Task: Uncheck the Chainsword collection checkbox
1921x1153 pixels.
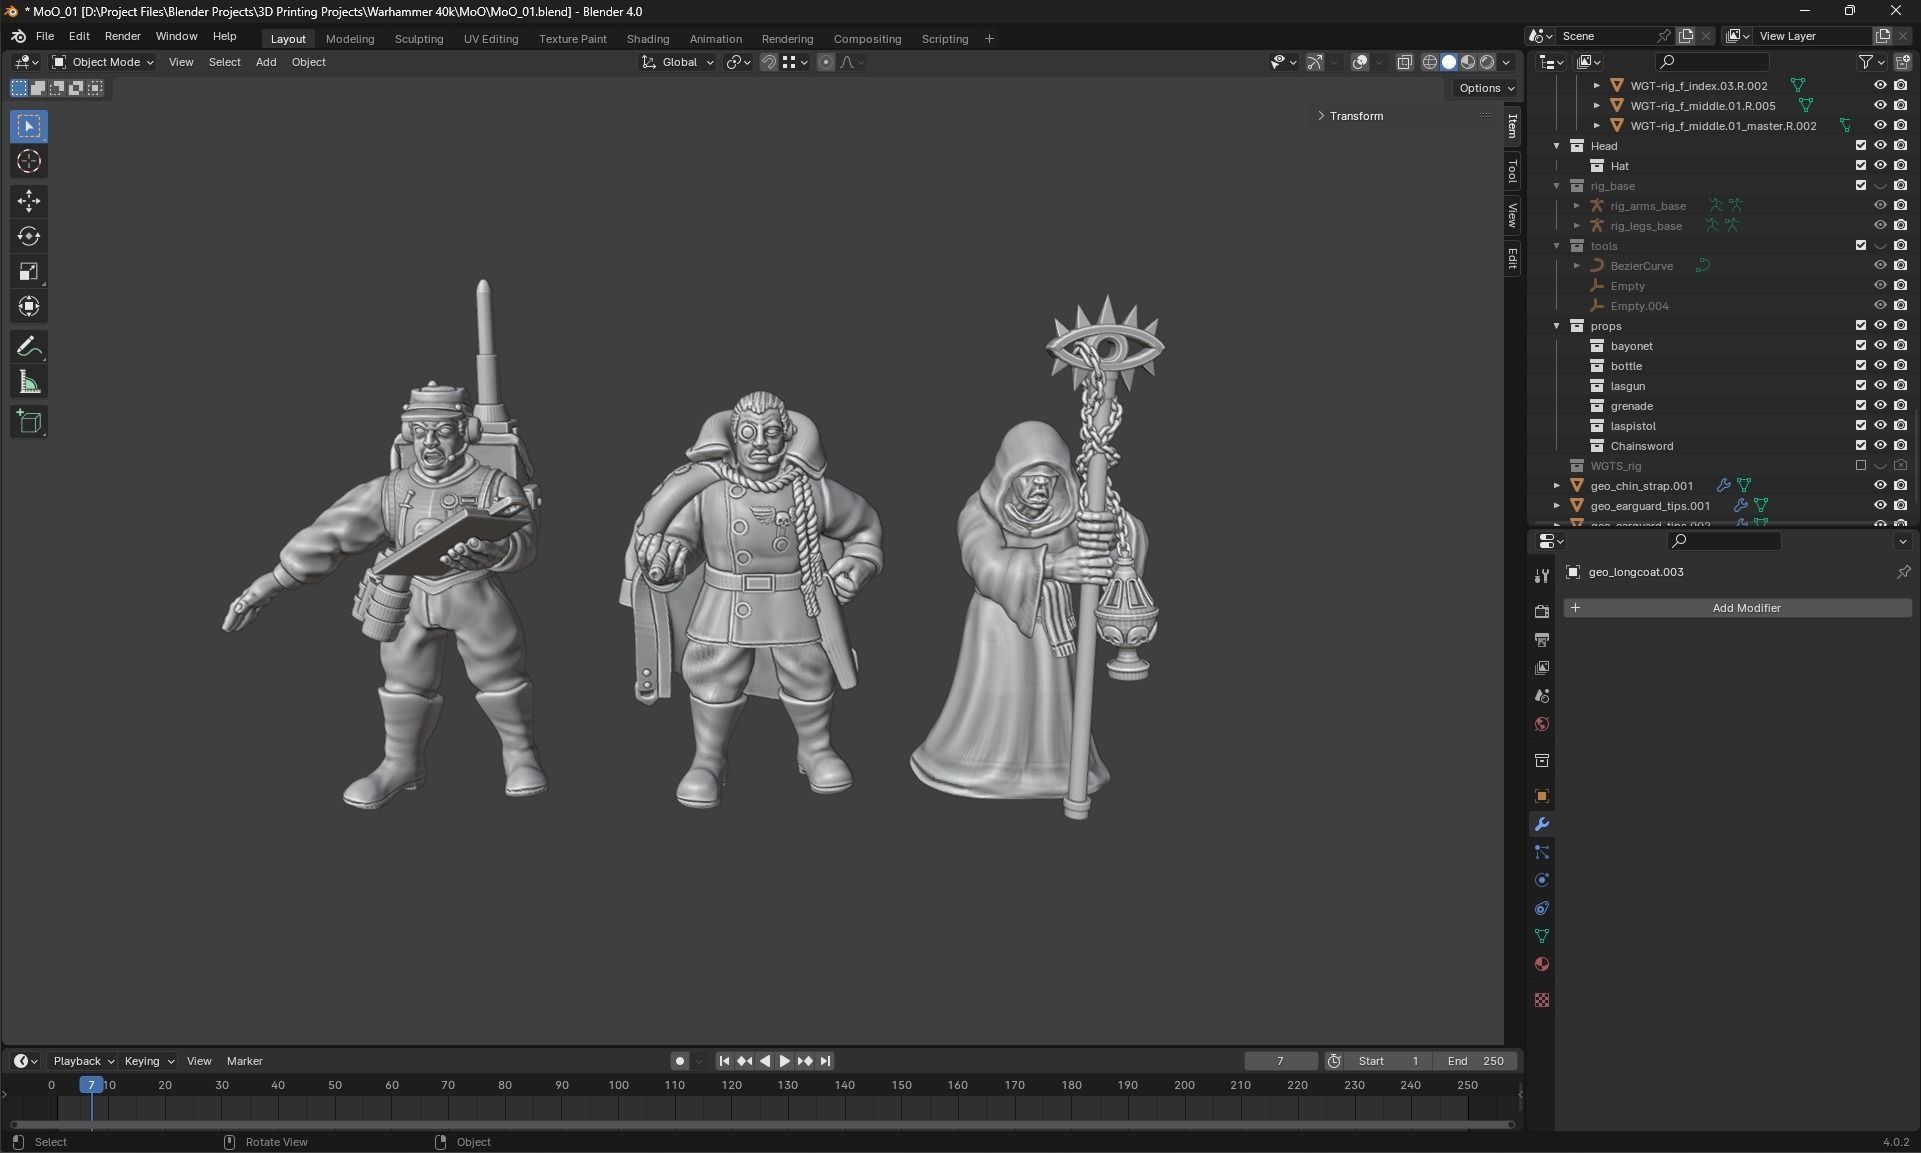Action: [1861, 446]
